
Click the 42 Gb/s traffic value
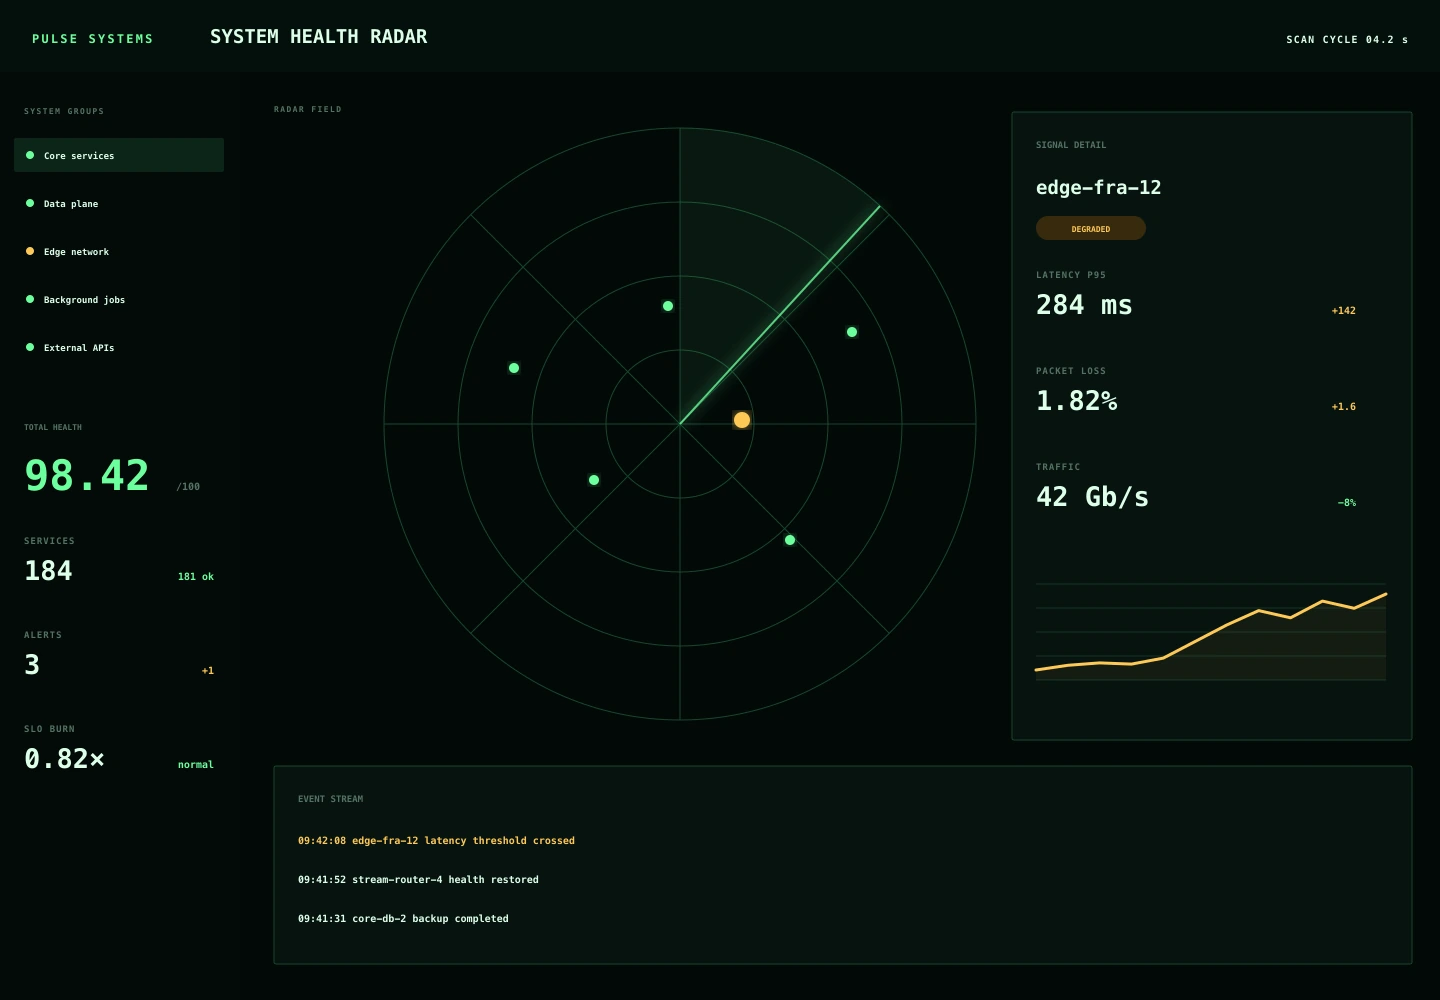(1092, 497)
